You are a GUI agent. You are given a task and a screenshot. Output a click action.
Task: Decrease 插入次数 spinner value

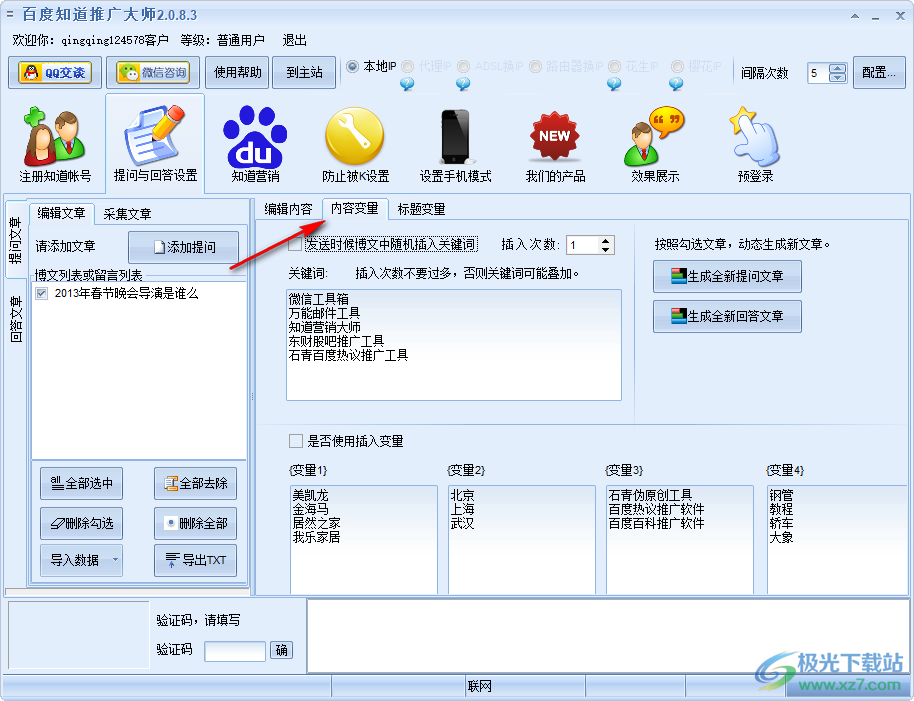point(606,249)
